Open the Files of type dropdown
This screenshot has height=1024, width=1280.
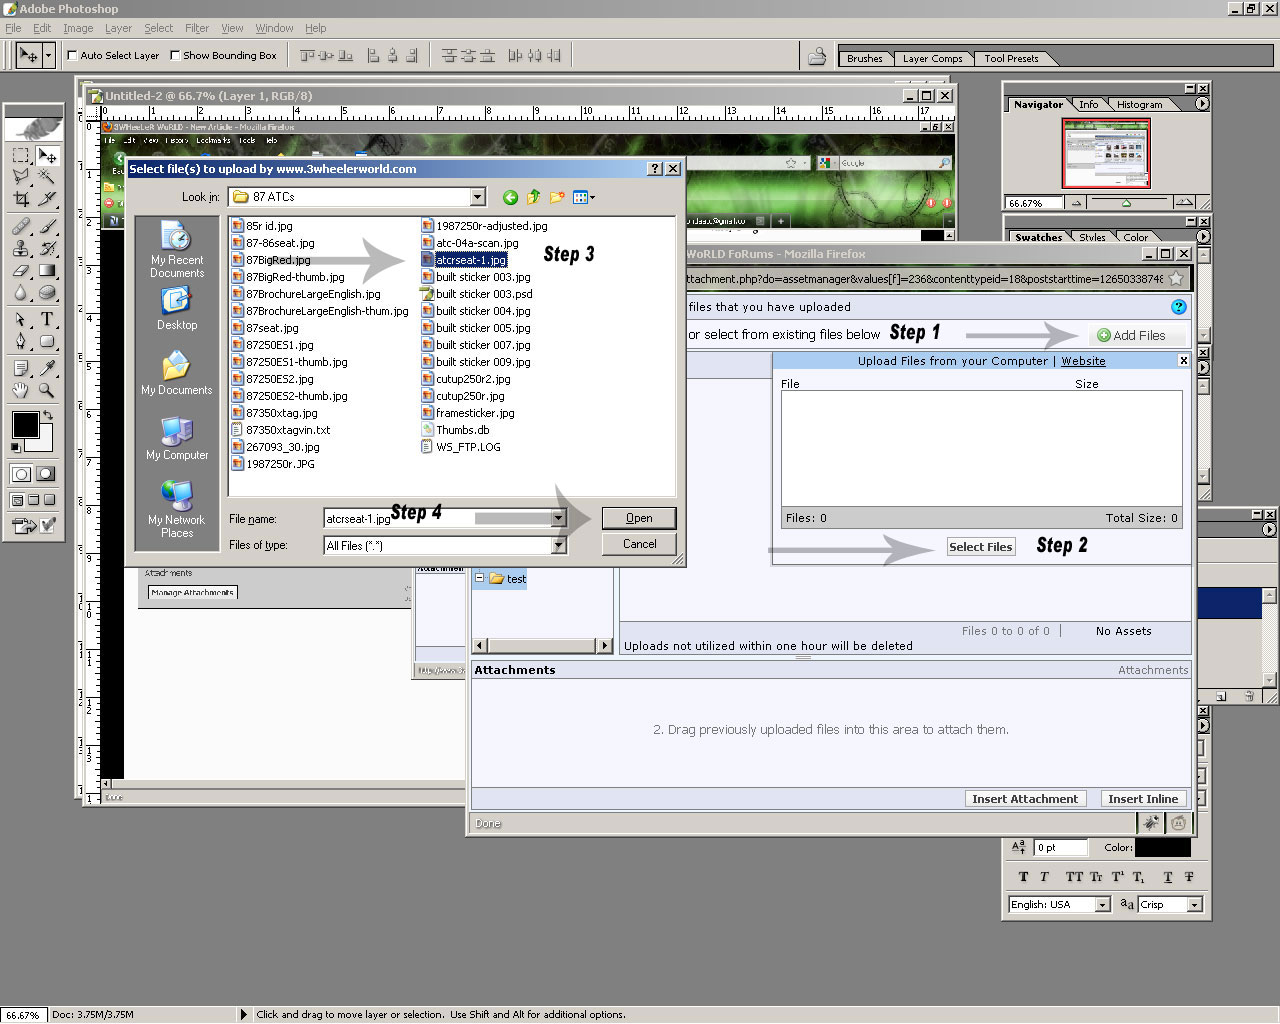tap(559, 545)
